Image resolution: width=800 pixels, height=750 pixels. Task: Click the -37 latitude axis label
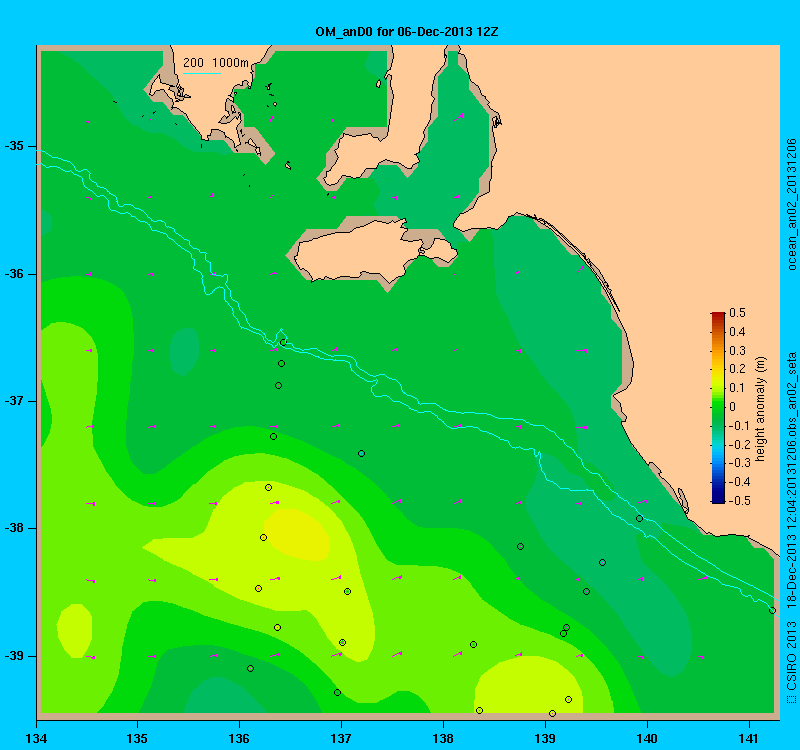click(x=14, y=401)
